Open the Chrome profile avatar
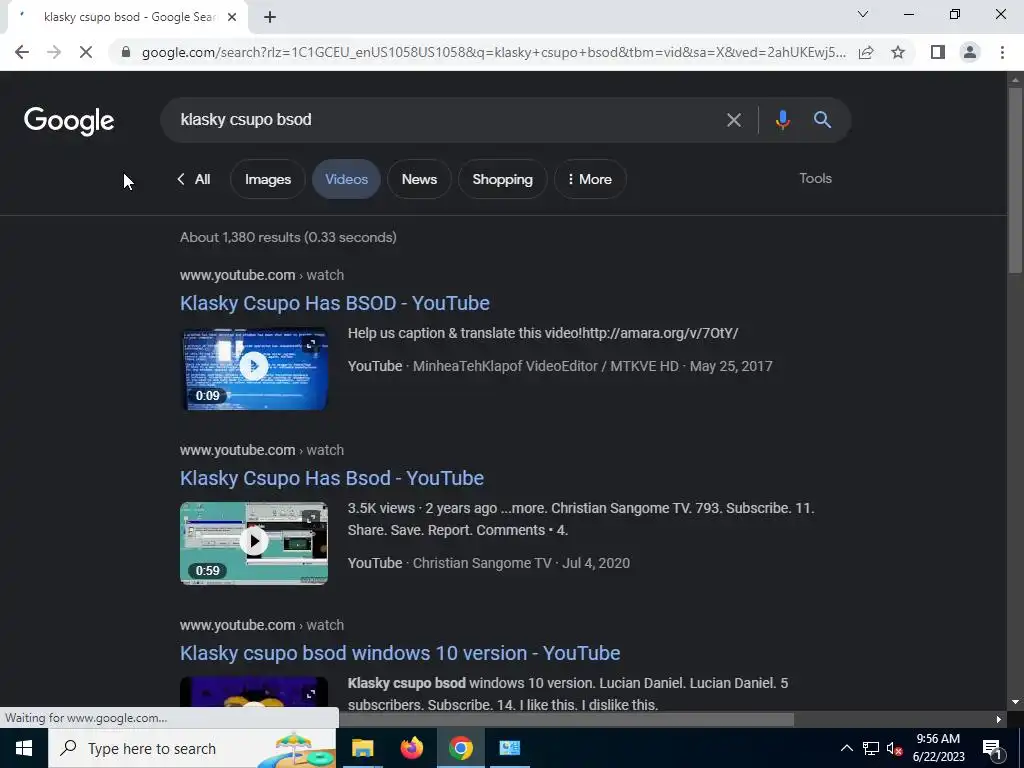This screenshot has width=1024, height=768. [x=970, y=52]
